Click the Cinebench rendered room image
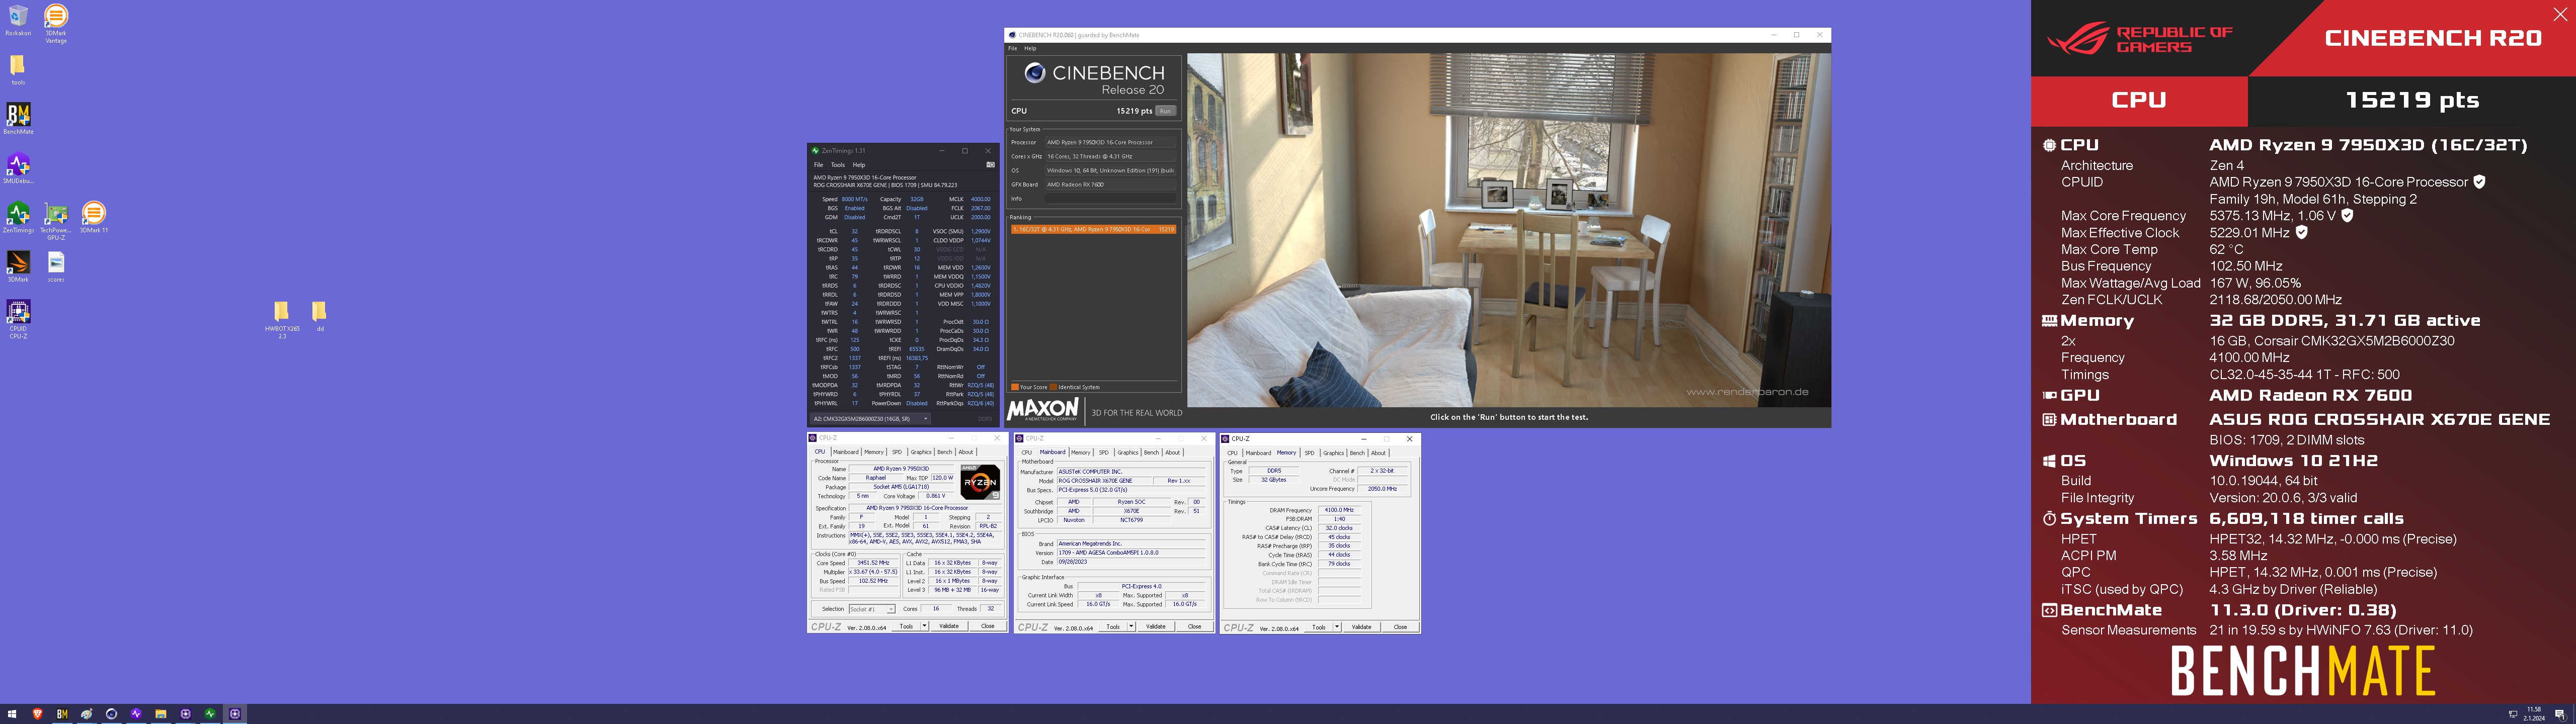 tap(1509, 230)
